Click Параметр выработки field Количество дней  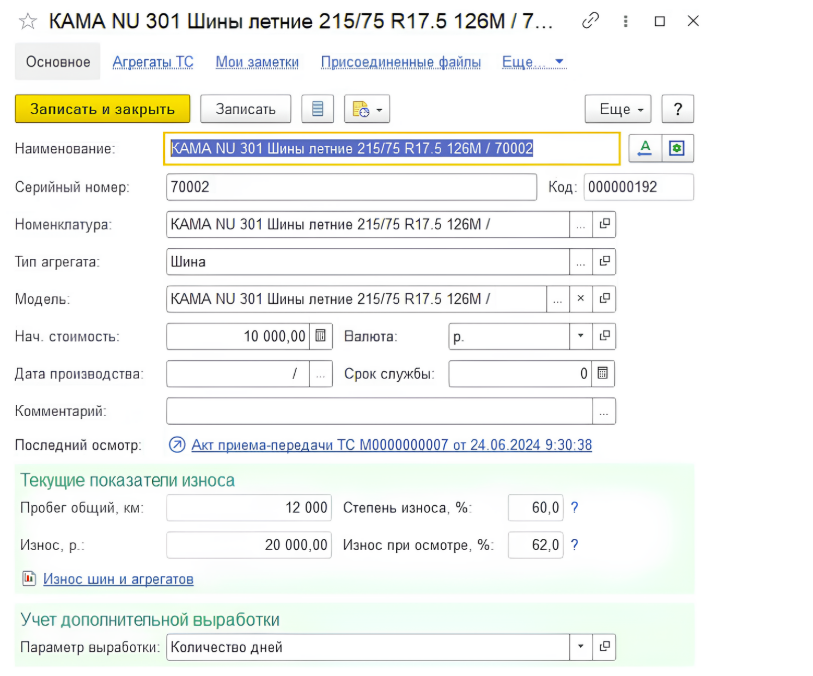point(368,647)
